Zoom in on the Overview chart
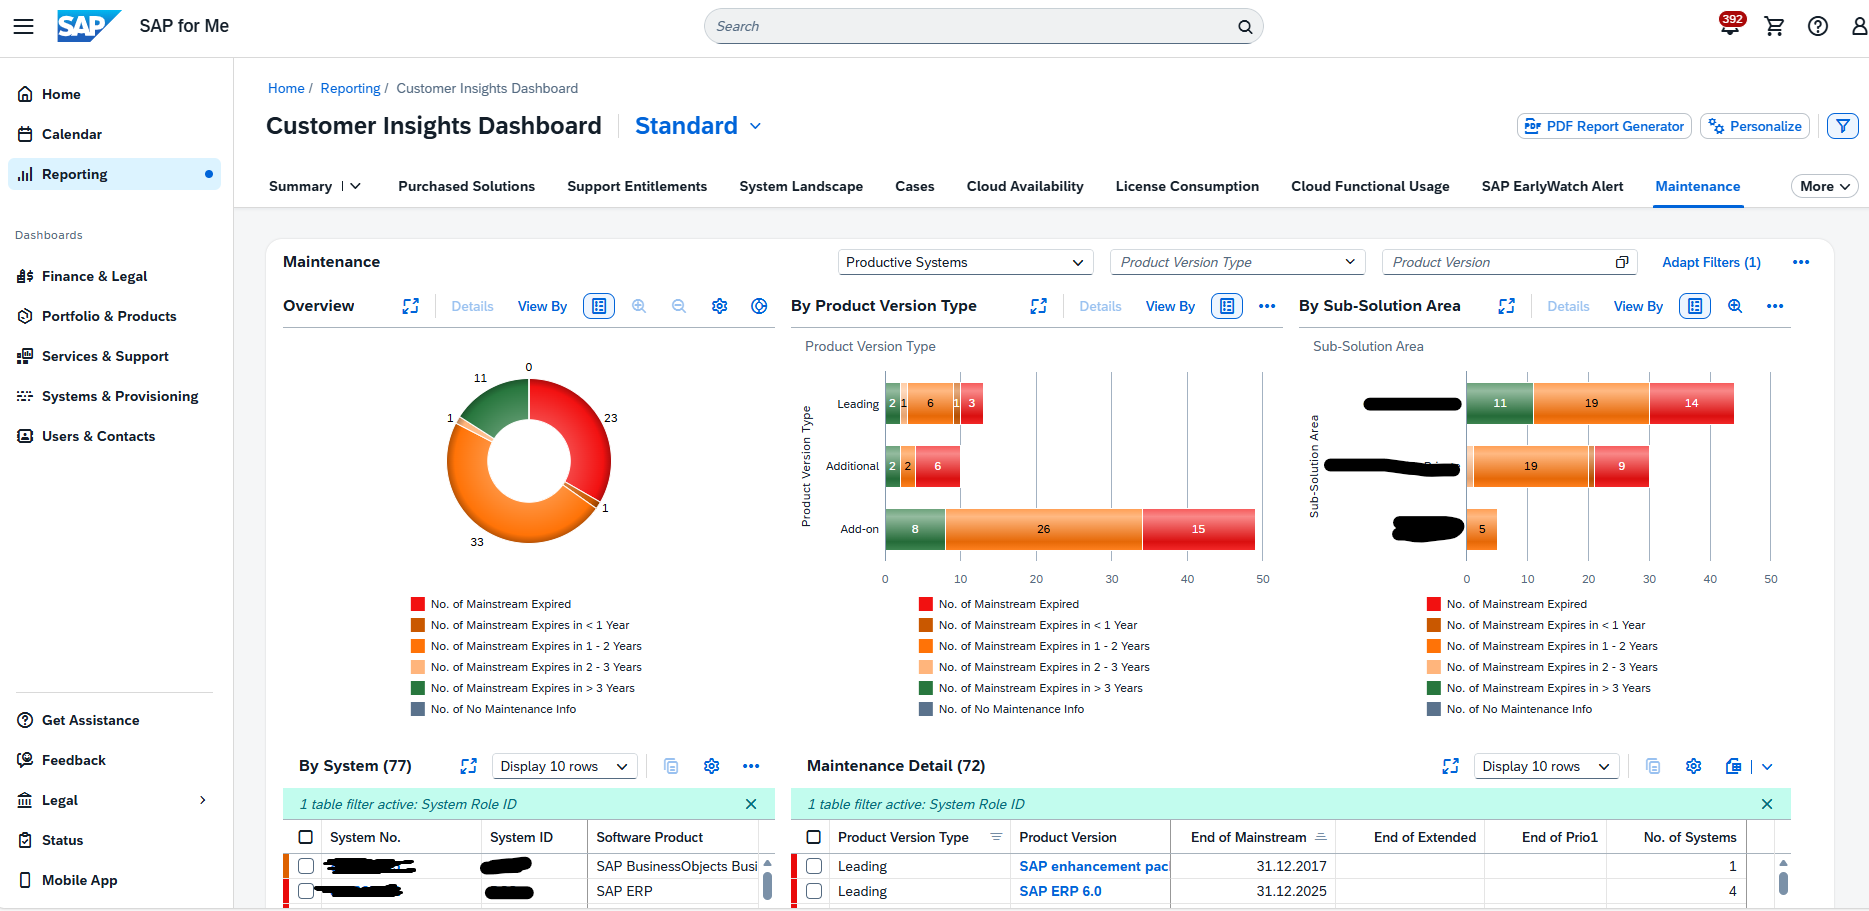 [639, 306]
